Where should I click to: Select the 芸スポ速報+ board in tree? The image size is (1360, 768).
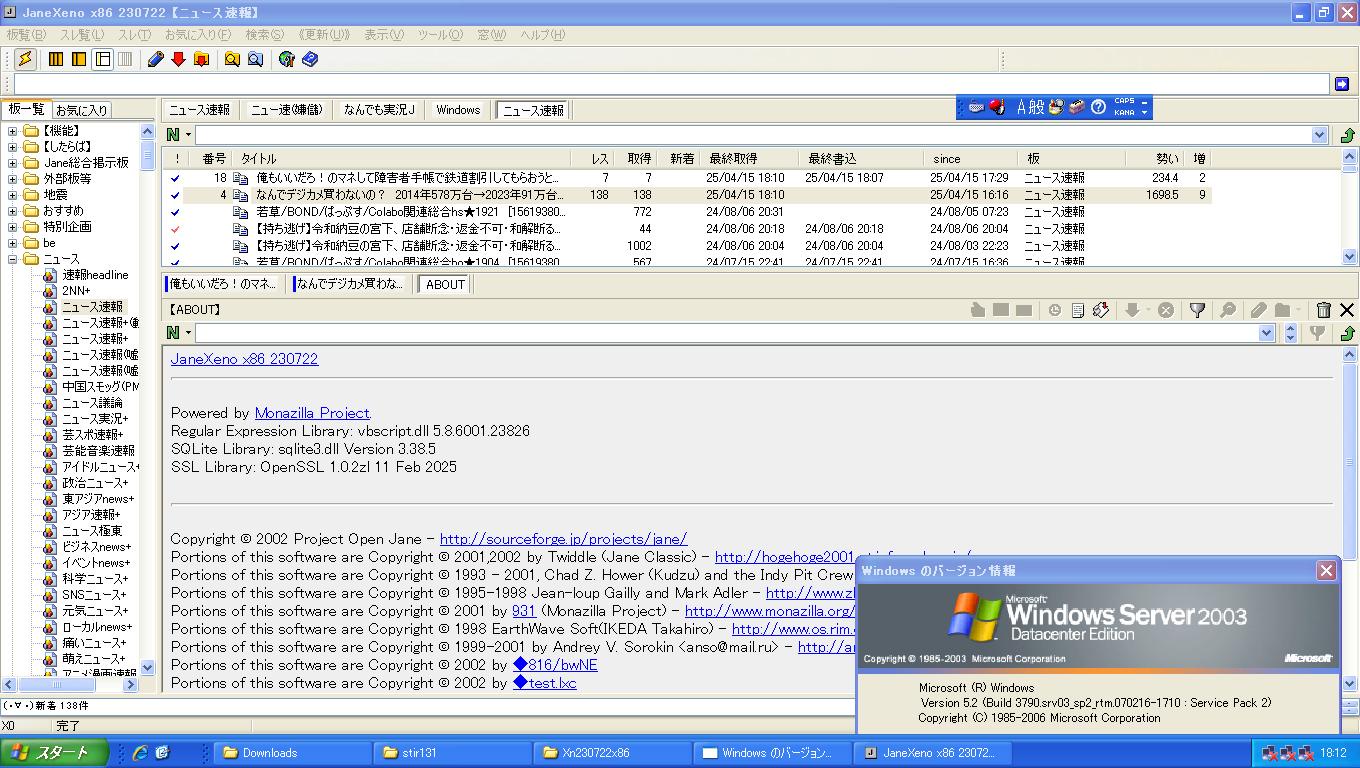(x=93, y=435)
